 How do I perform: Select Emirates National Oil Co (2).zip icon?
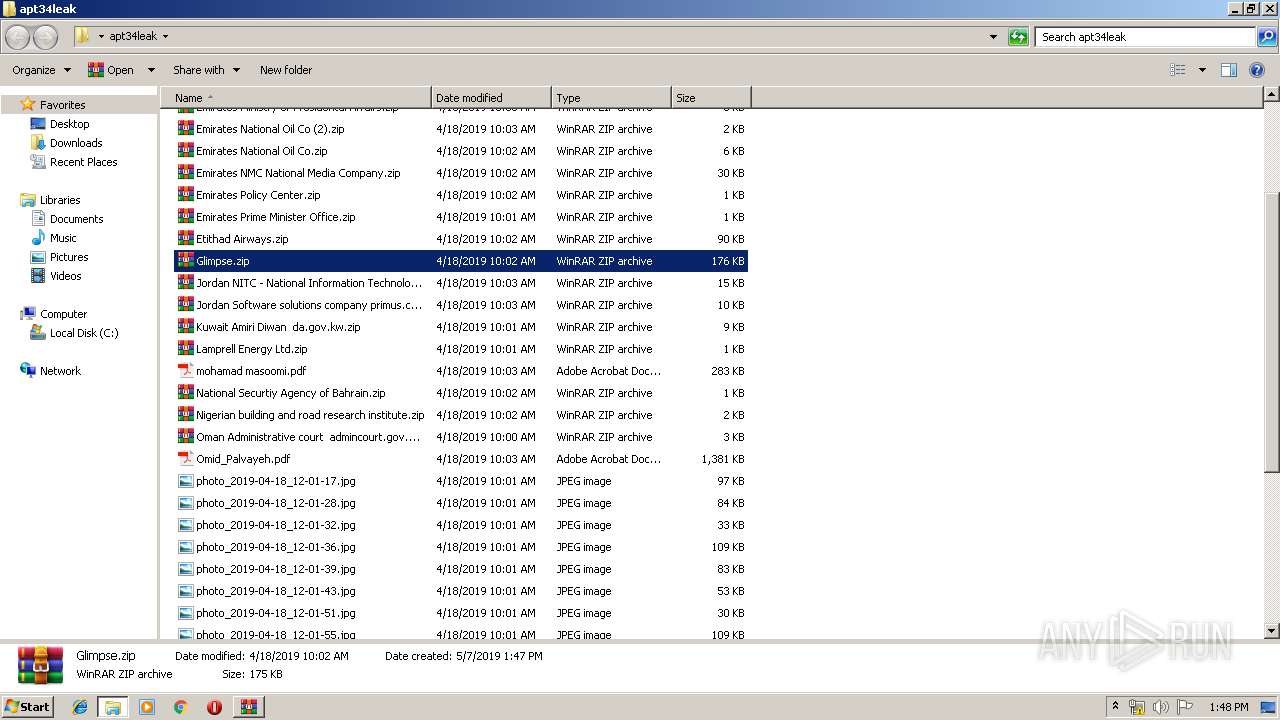tap(186, 129)
